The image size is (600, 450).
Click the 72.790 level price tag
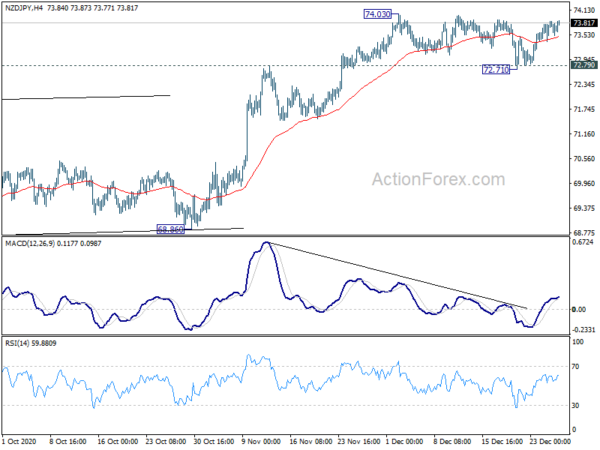tap(584, 65)
